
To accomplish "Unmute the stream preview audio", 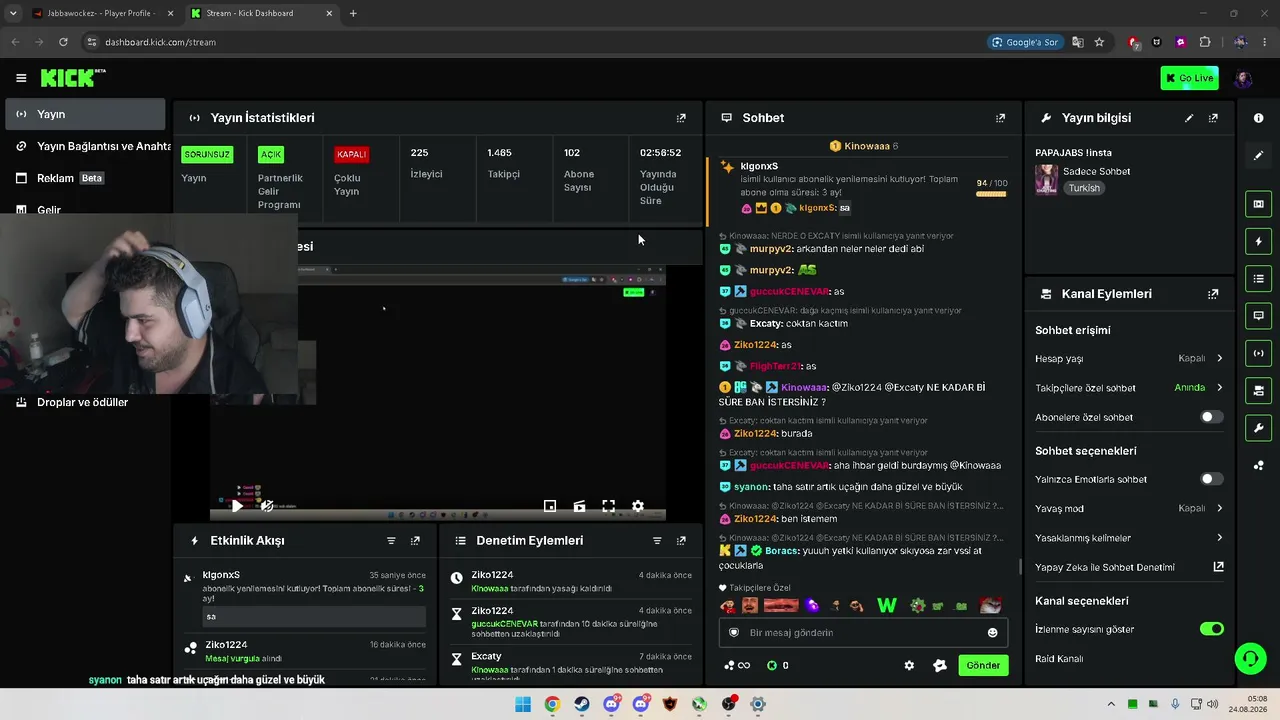I will [267, 506].
